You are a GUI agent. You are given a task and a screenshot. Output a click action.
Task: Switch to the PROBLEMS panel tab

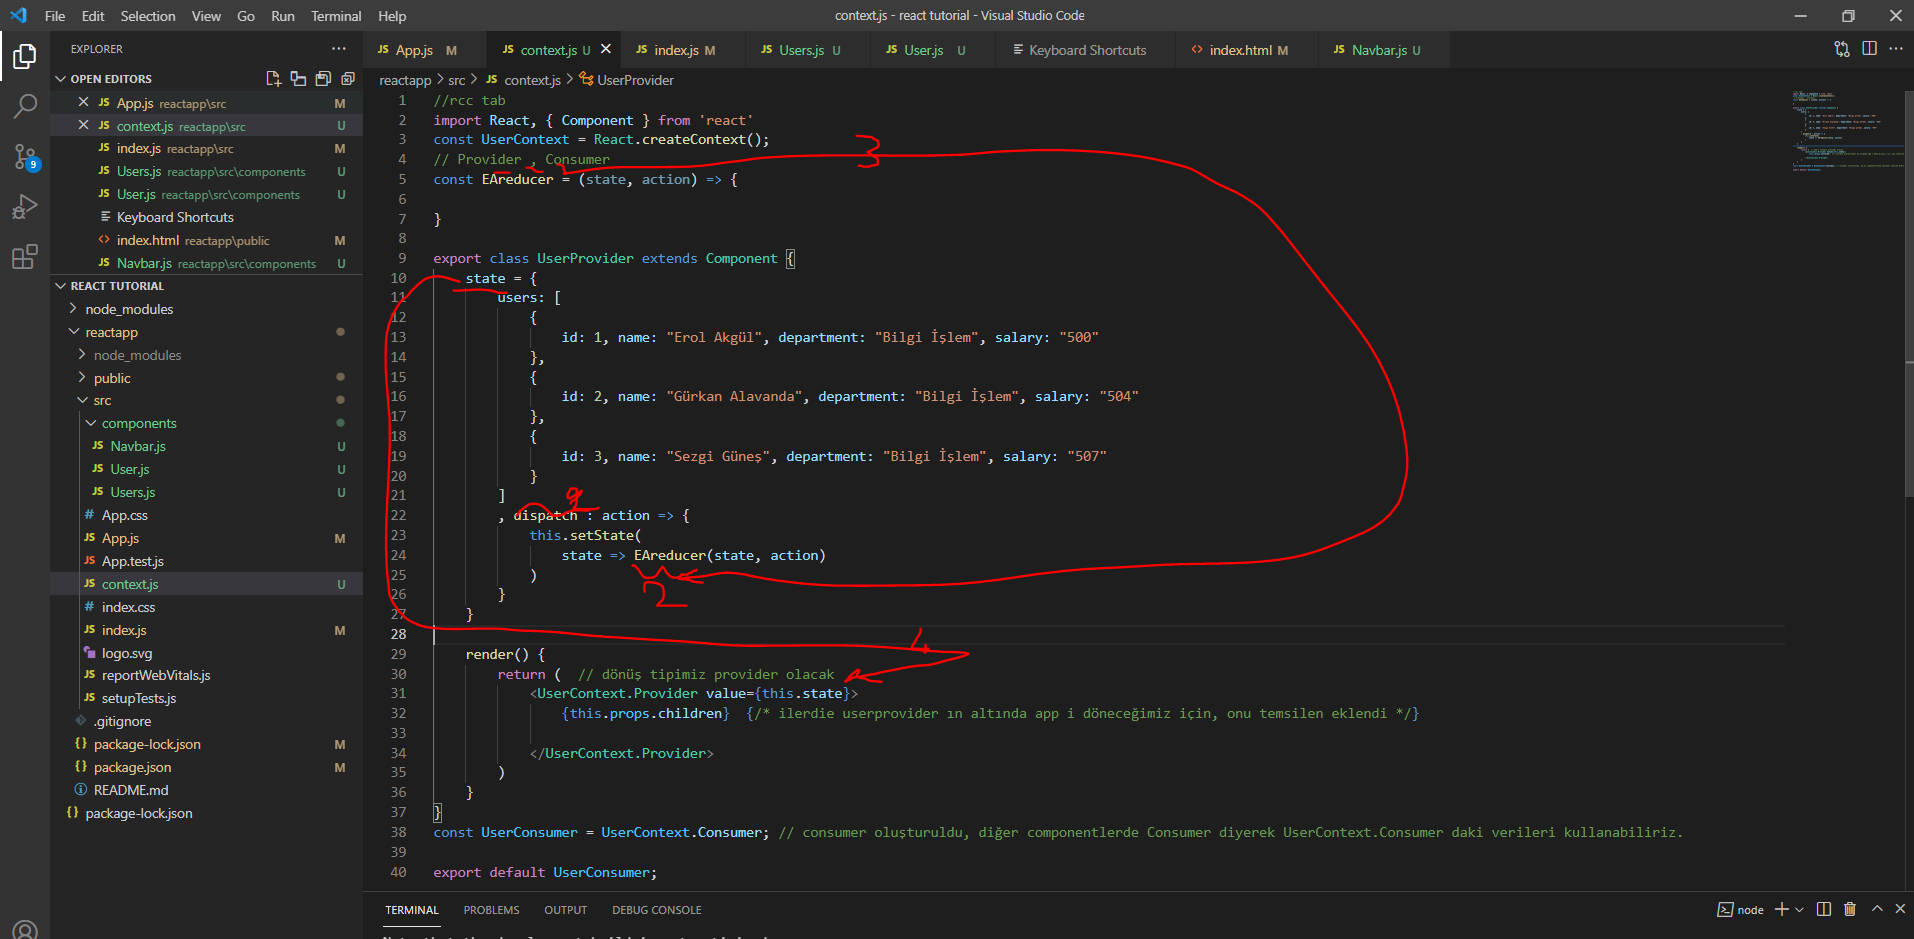(x=491, y=910)
